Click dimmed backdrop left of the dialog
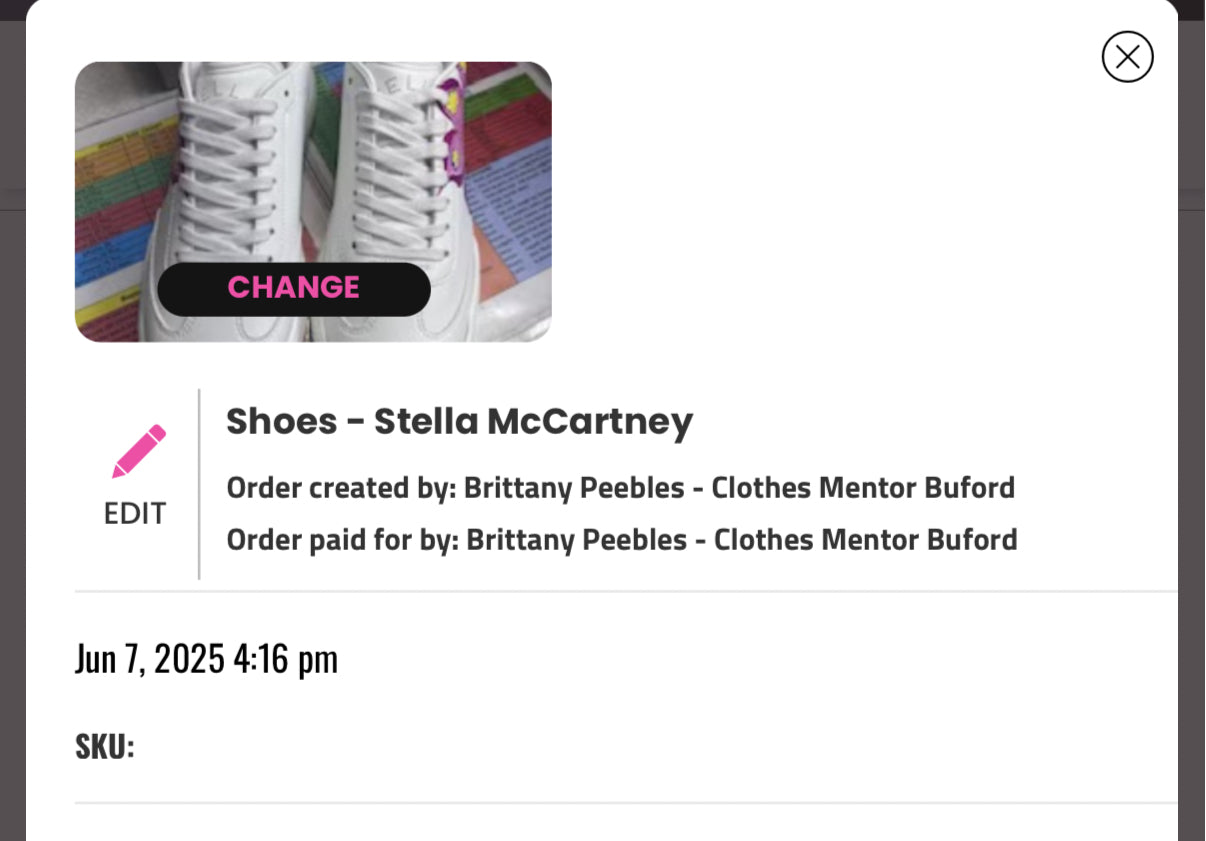1206x841 pixels. pyautogui.click(x=12, y=450)
